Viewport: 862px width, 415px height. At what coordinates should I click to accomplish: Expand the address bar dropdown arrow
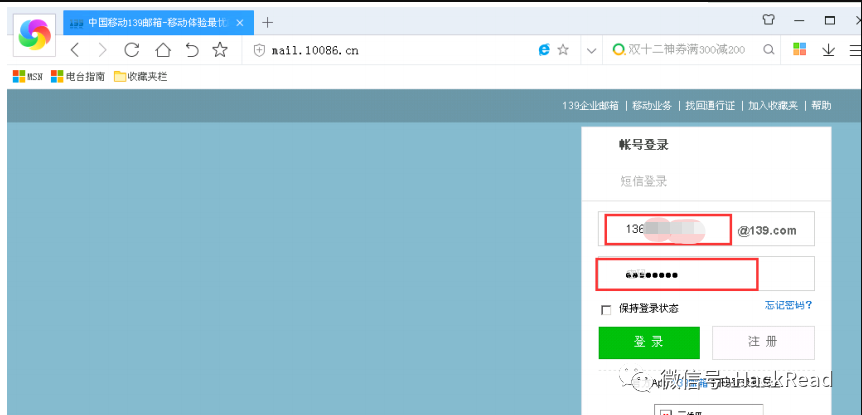592,51
